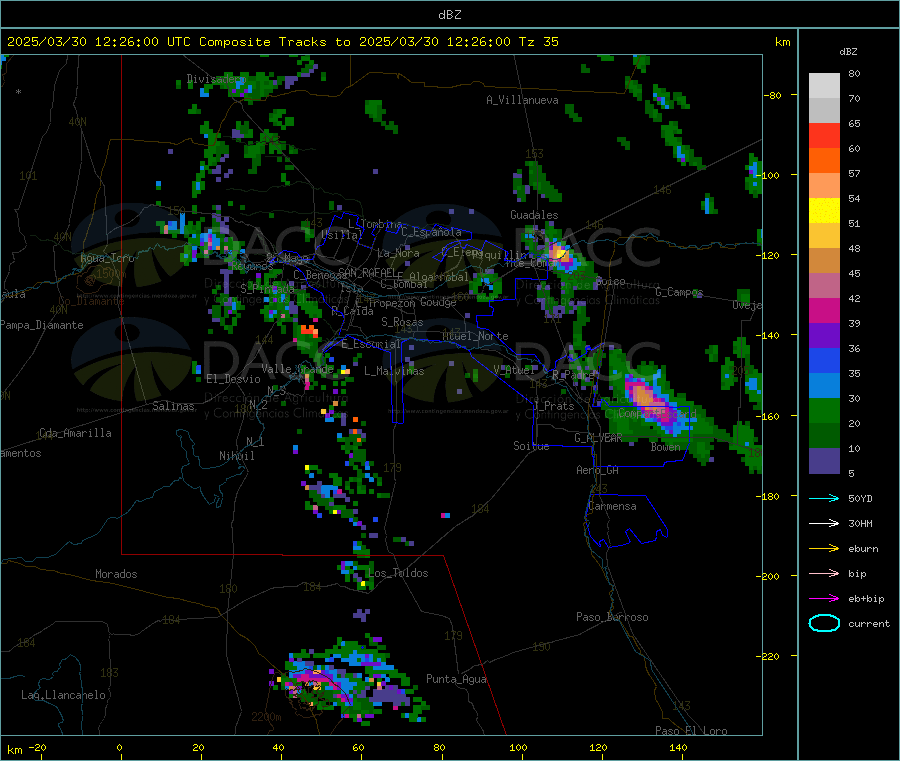This screenshot has height=761, width=900.
Task: Click the yellow eburn arrow in legend
Action: point(824,548)
